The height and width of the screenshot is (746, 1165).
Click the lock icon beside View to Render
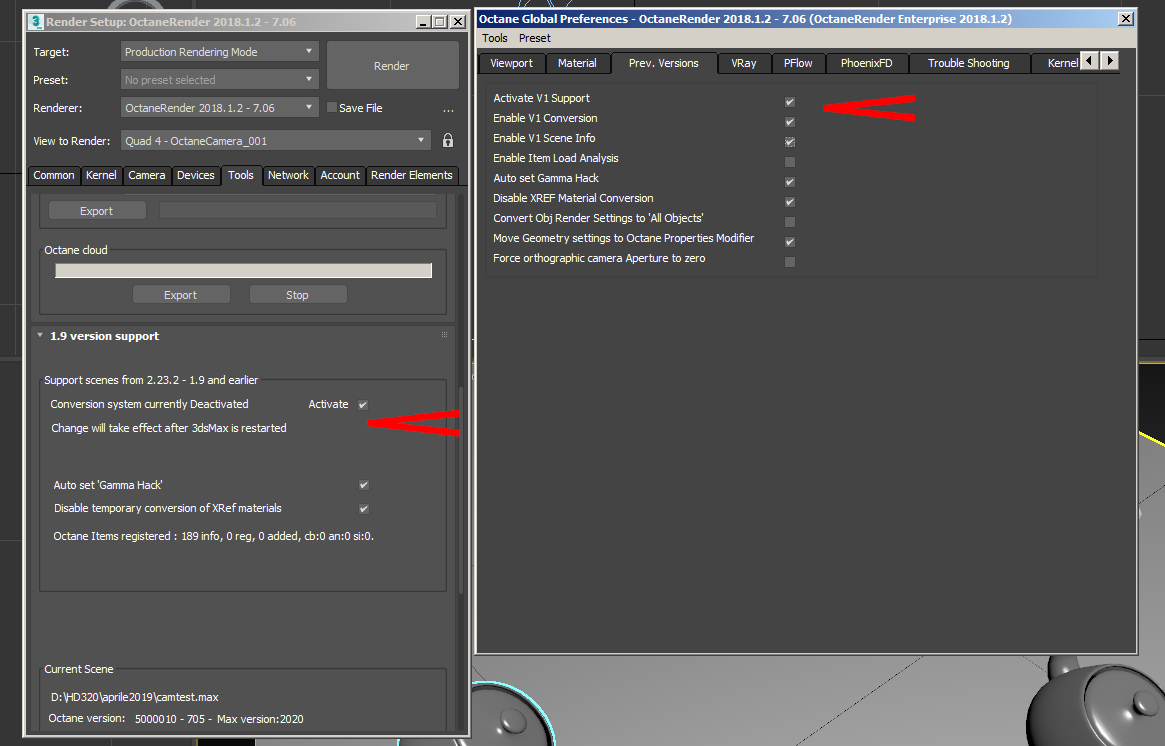pos(448,140)
